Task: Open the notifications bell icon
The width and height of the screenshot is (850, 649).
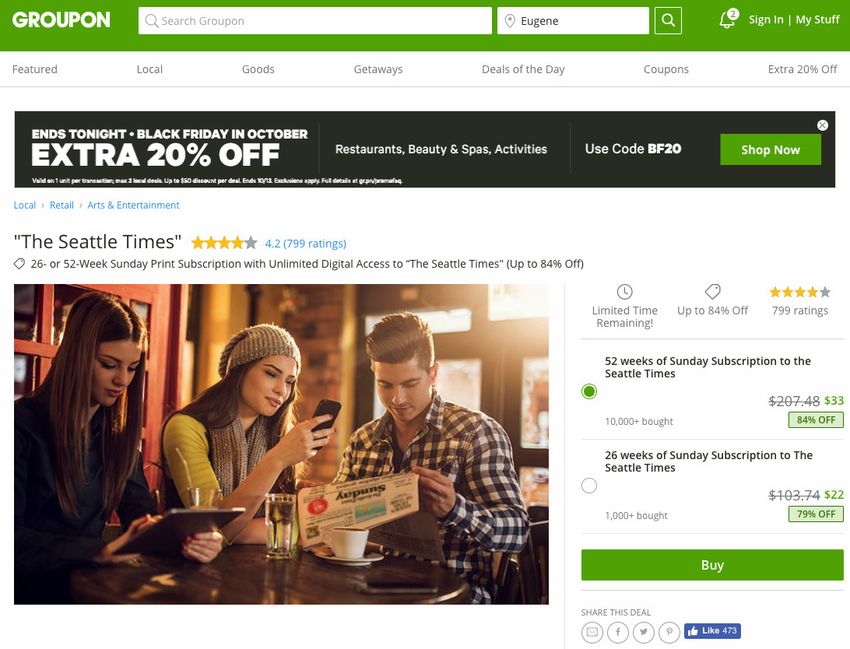Action: 727,20
